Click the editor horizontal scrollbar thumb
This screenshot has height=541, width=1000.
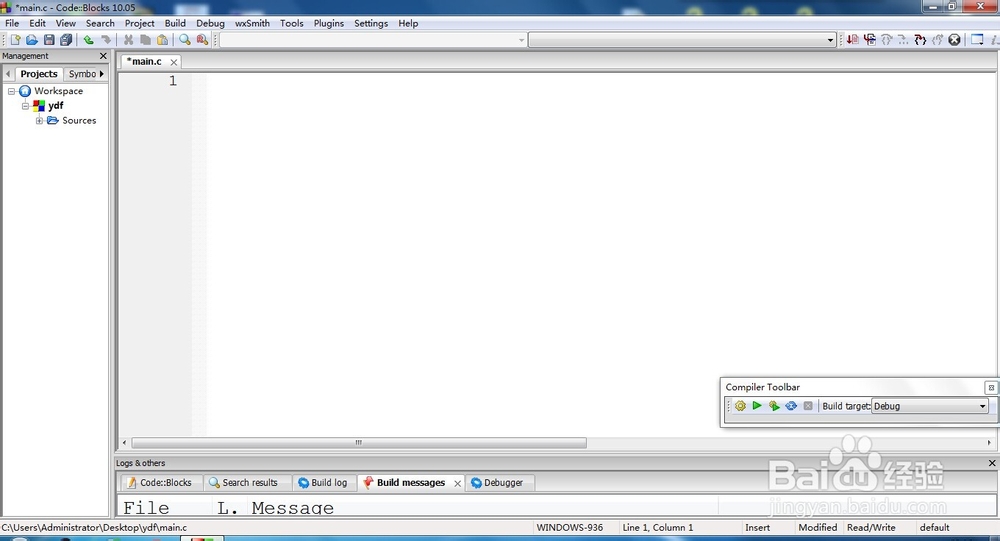[359, 442]
